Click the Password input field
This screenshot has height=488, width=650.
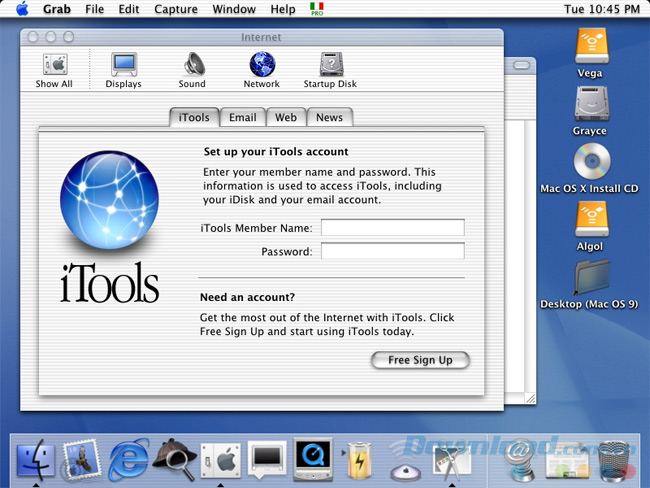pyautogui.click(x=392, y=251)
